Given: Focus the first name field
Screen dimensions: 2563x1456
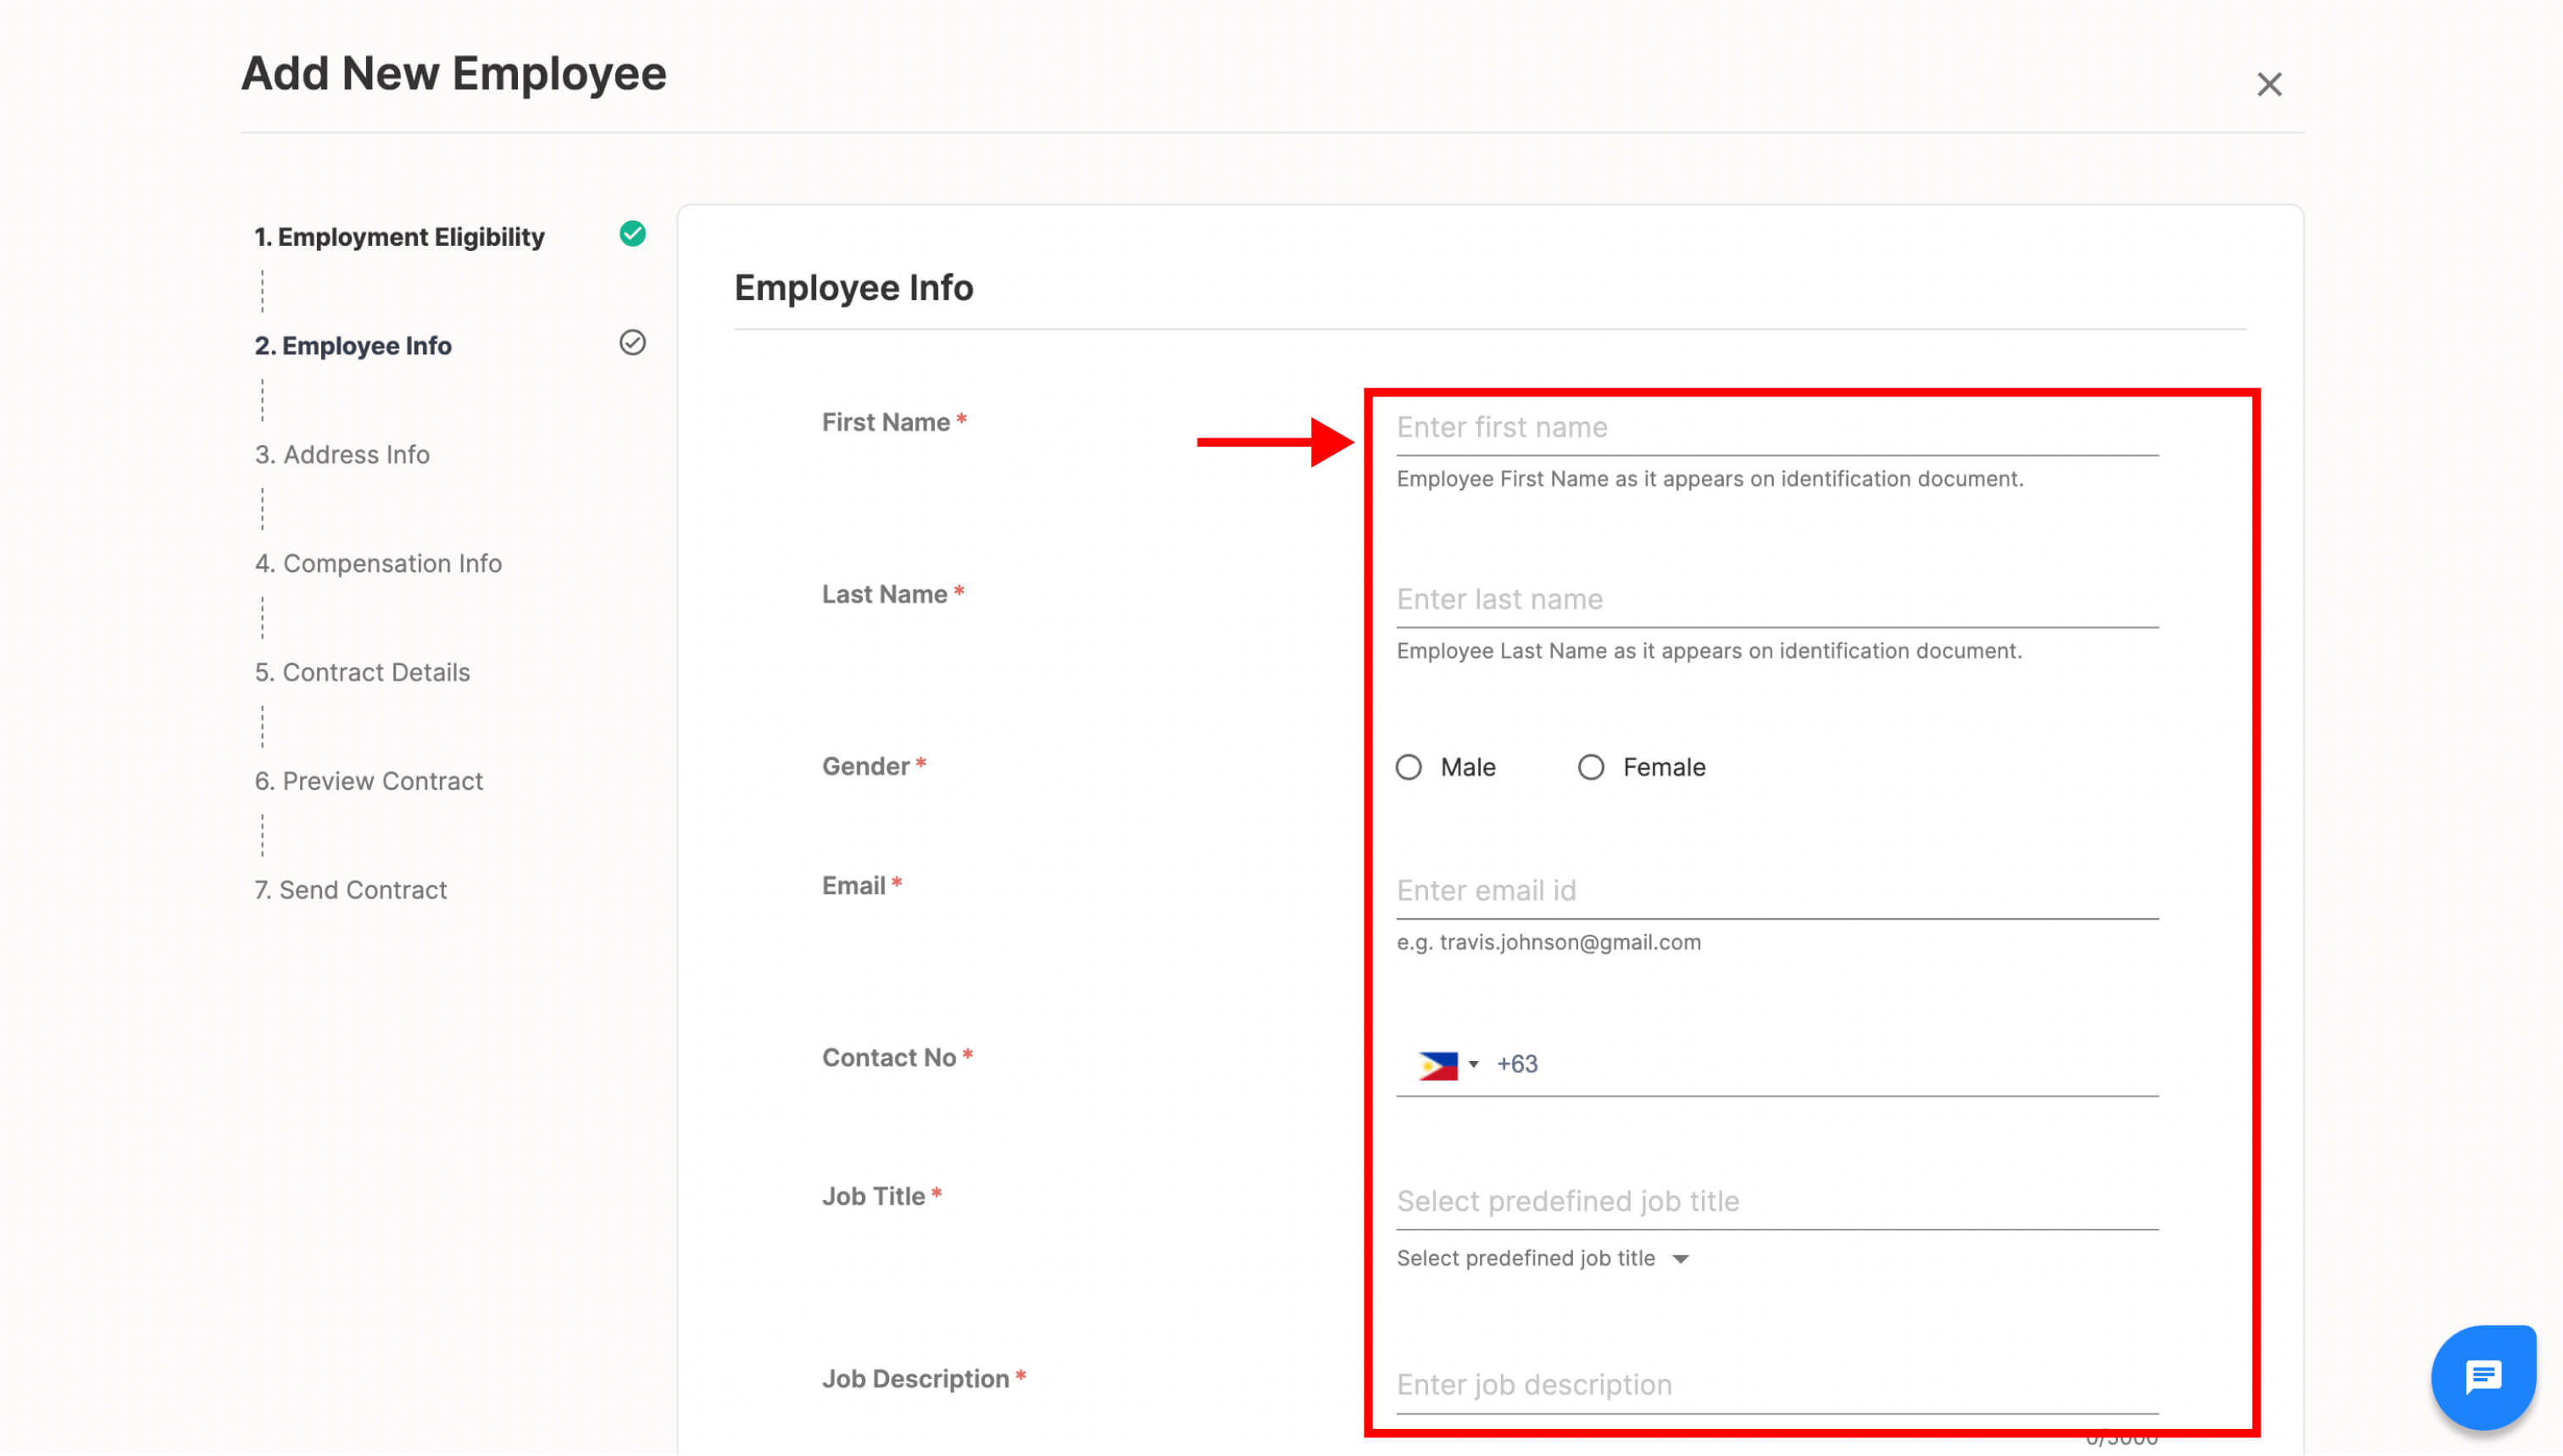Looking at the screenshot, I should 1776,428.
